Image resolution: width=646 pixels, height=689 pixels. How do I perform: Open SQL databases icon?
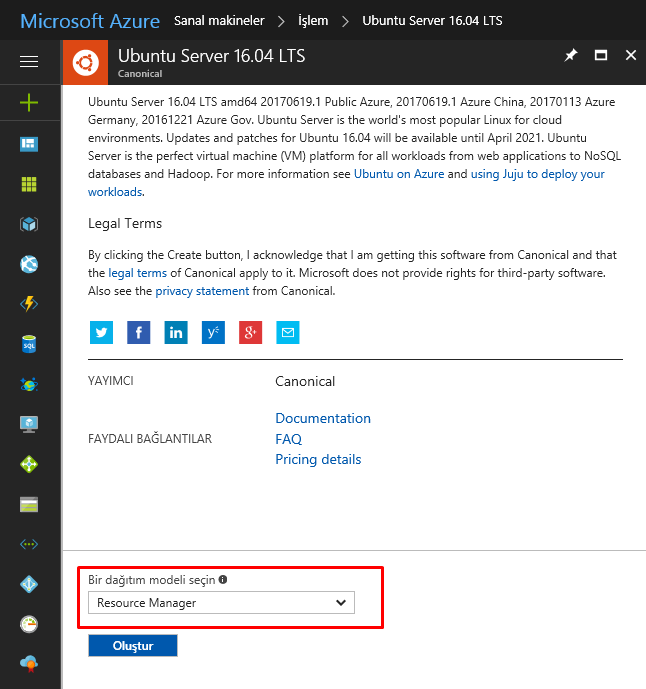(x=29, y=344)
